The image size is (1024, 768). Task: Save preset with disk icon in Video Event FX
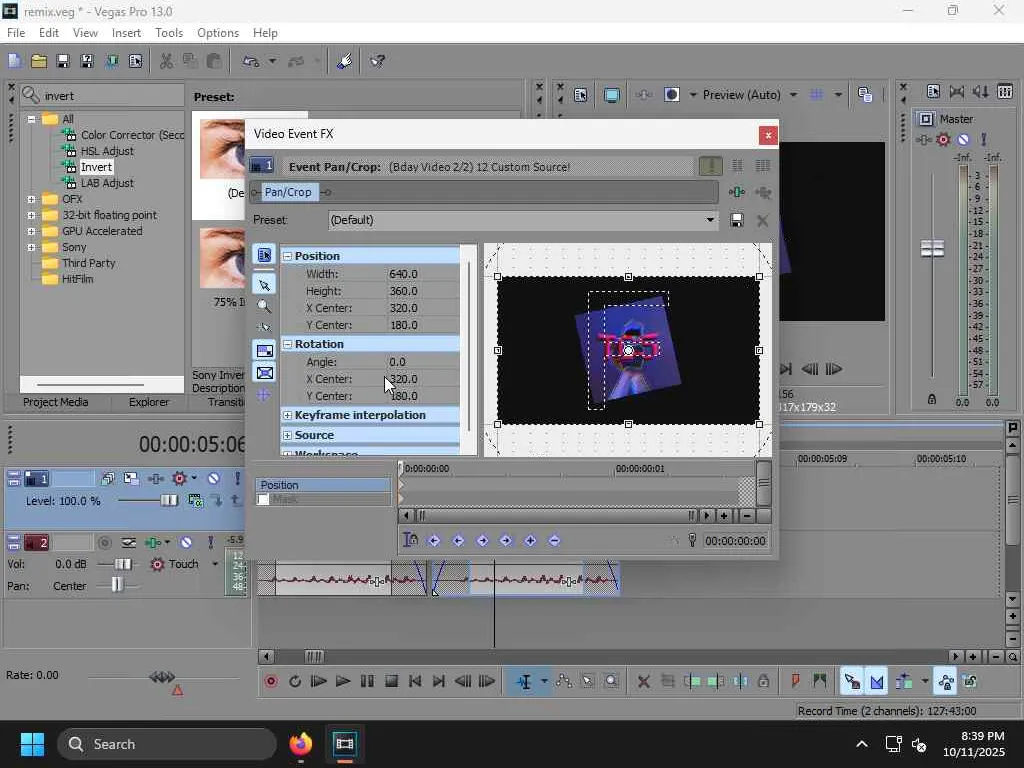[737, 221]
